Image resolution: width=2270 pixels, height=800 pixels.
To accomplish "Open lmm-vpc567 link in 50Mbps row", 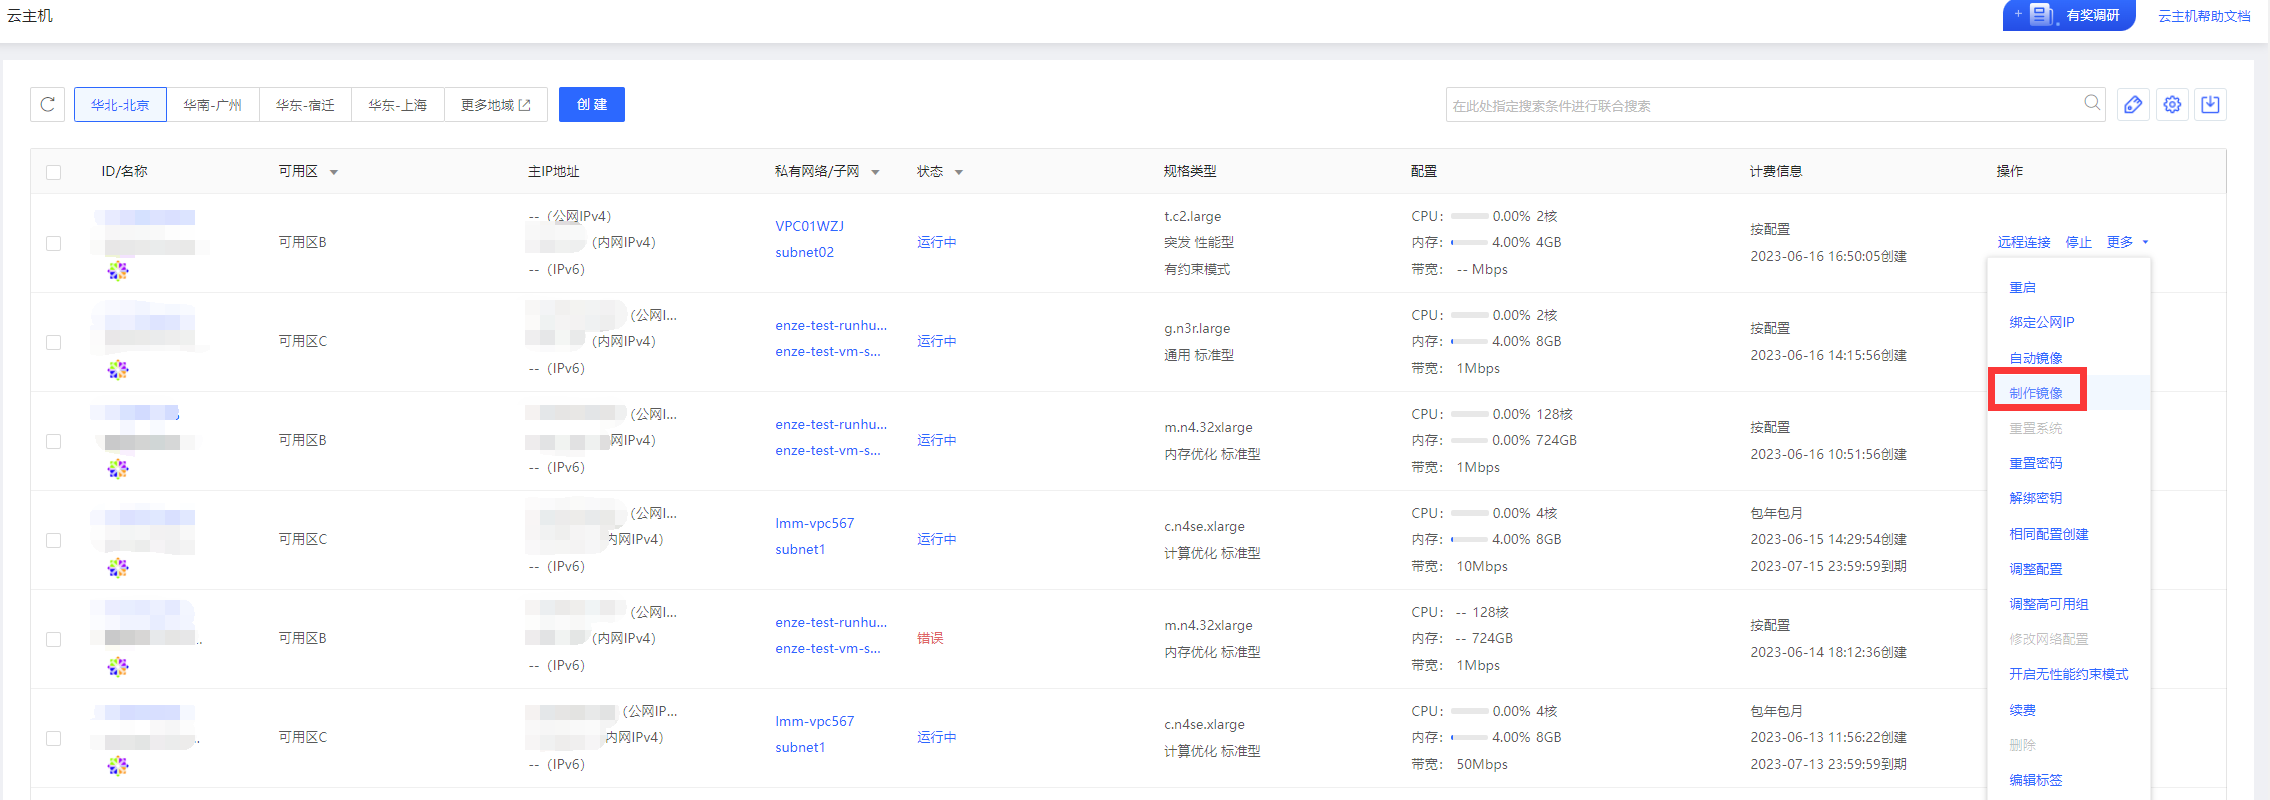I will (x=814, y=721).
